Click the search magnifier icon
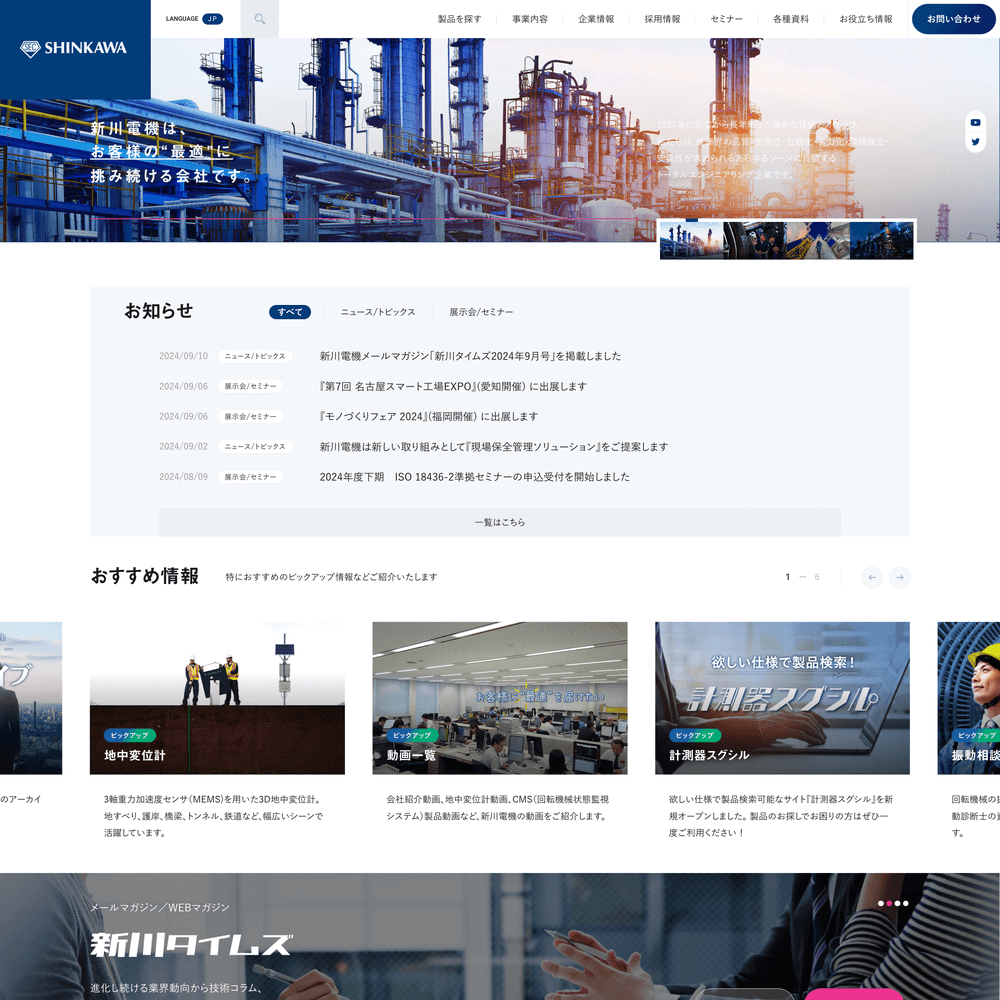The image size is (1000, 1000). point(260,19)
